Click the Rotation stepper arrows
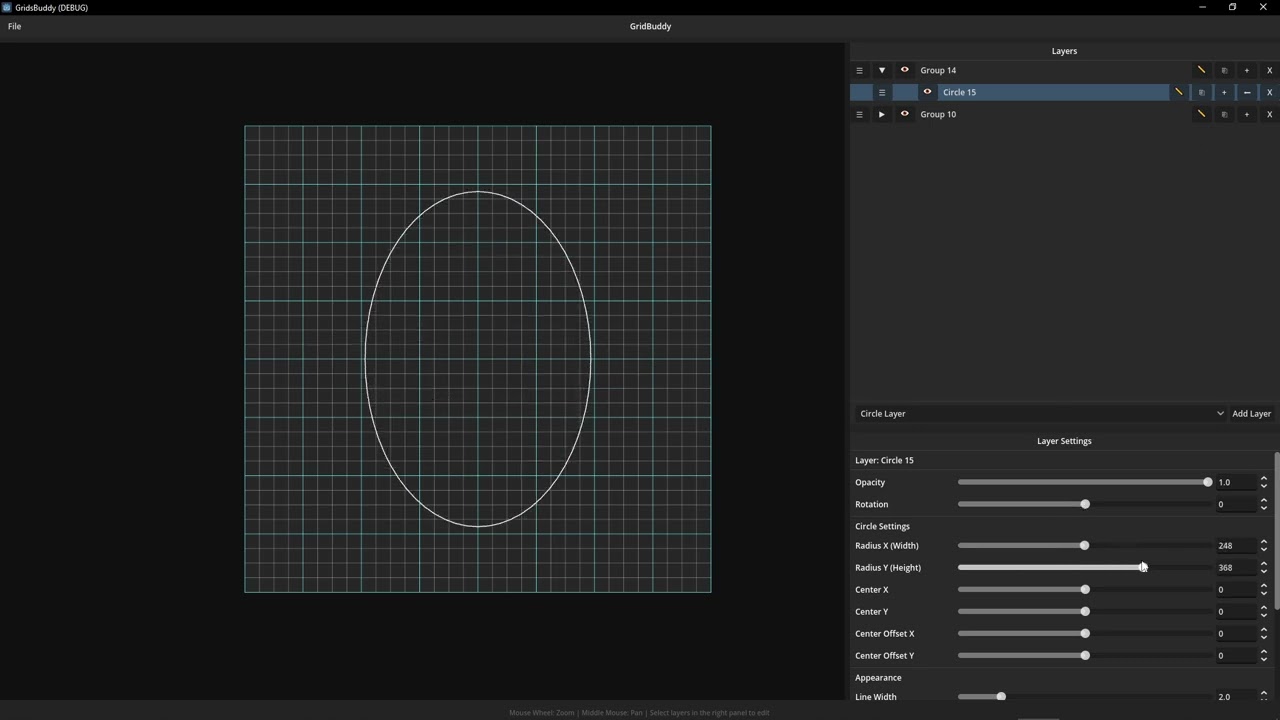This screenshot has width=1280, height=720. (x=1264, y=504)
